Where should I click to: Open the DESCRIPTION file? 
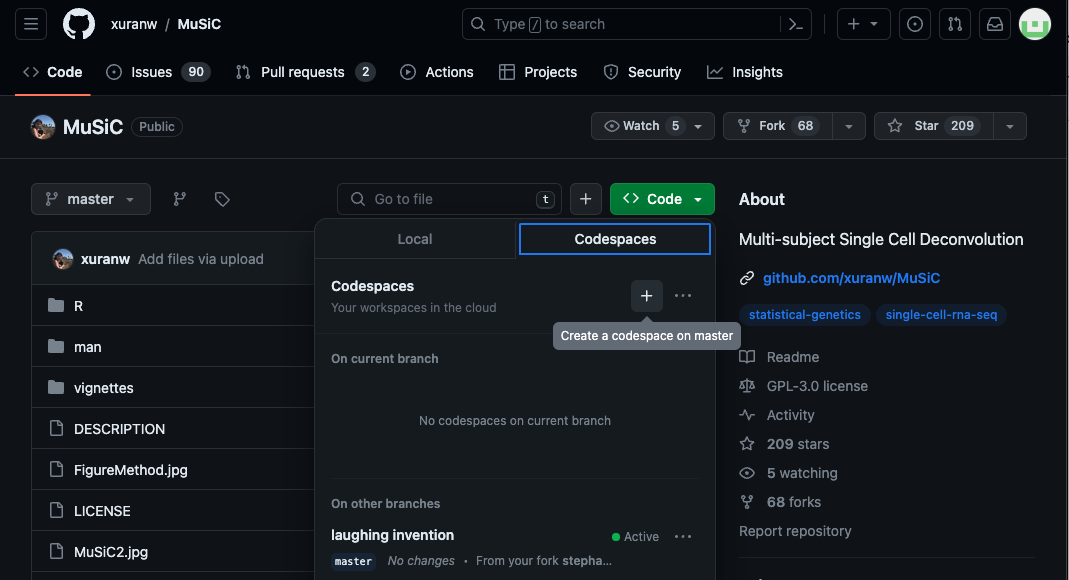coord(119,429)
